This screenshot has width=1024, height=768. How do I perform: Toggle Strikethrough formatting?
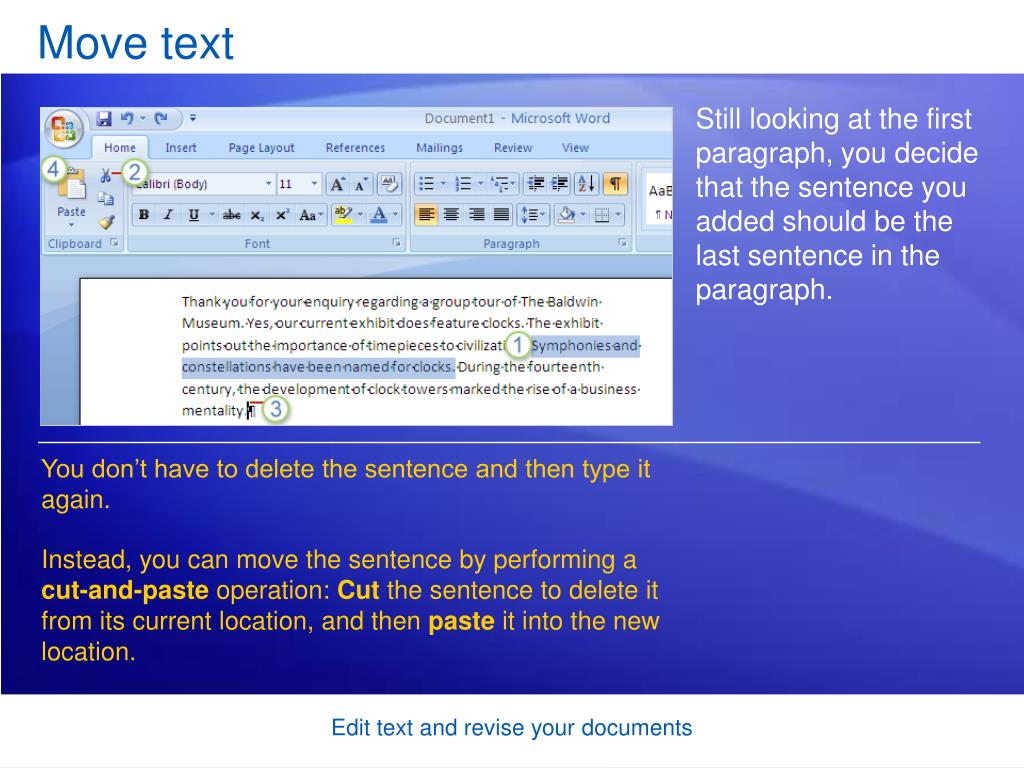click(x=231, y=214)
